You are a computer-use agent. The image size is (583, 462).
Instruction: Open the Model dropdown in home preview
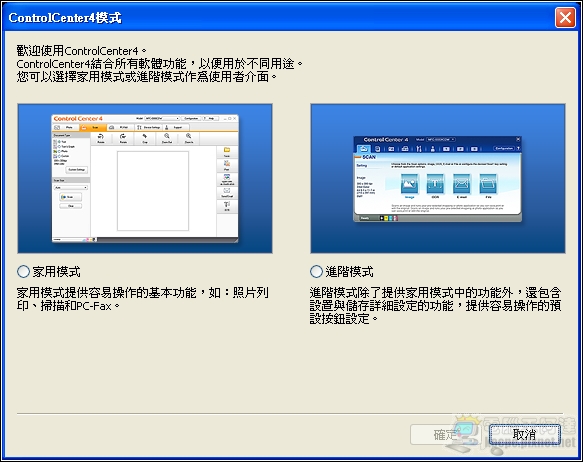[x=162, y=118]
